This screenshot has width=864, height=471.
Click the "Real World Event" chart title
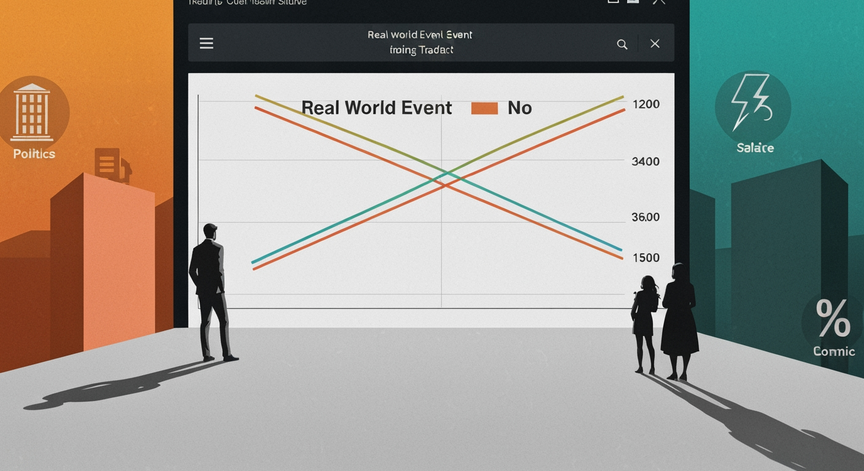pos(376,107)
